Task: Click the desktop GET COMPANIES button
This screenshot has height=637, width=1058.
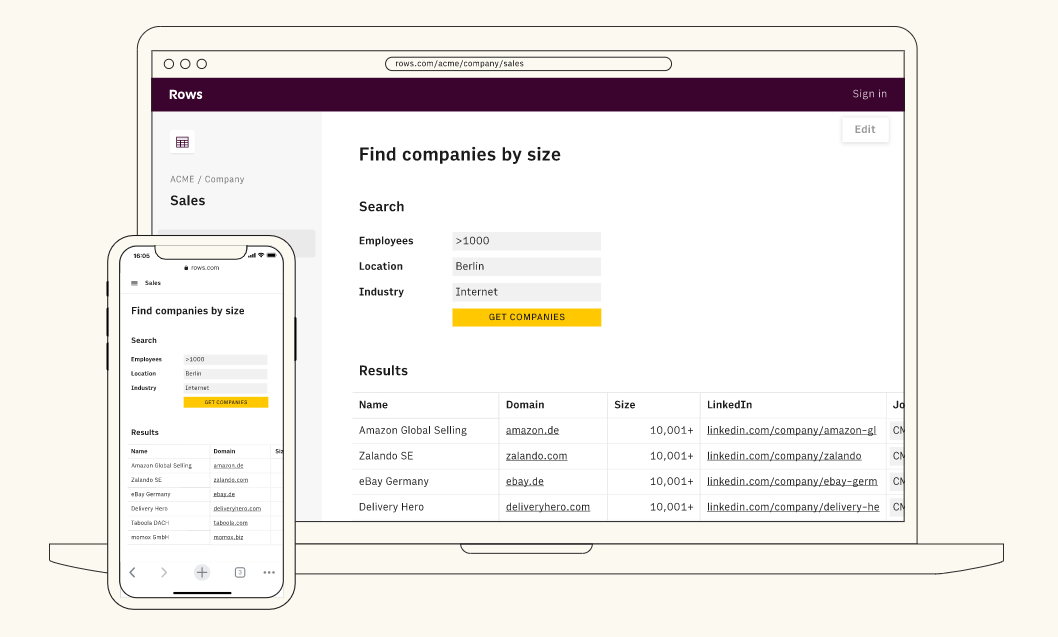Action: pyautogui.click(x=526, y=317)
